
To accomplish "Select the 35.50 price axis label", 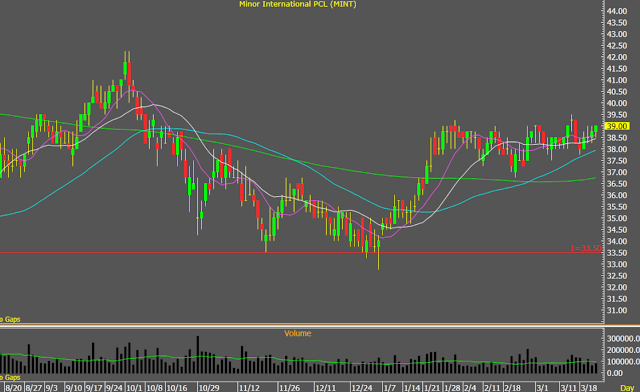I will [x=617, y=207].
